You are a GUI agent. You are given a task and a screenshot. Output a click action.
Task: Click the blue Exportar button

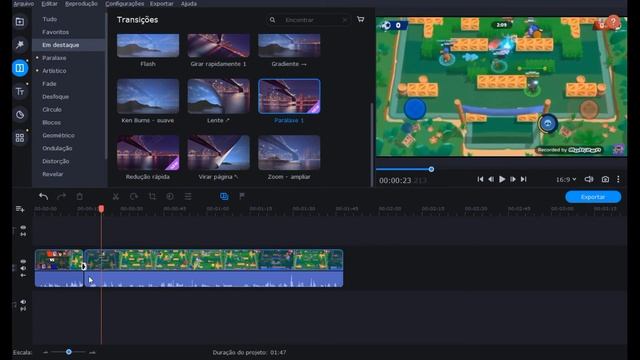(x=593, y=197)
